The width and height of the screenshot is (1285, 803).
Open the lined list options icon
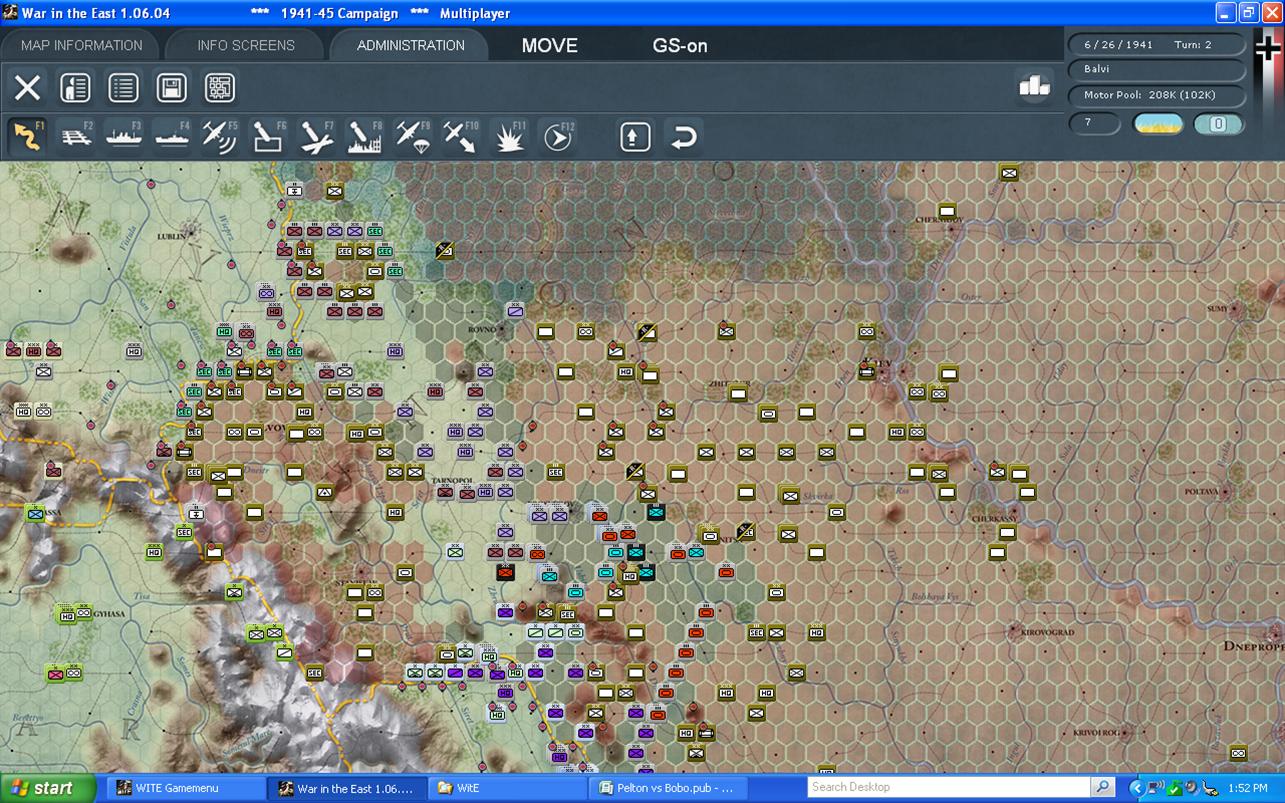(x=123, y=87)
